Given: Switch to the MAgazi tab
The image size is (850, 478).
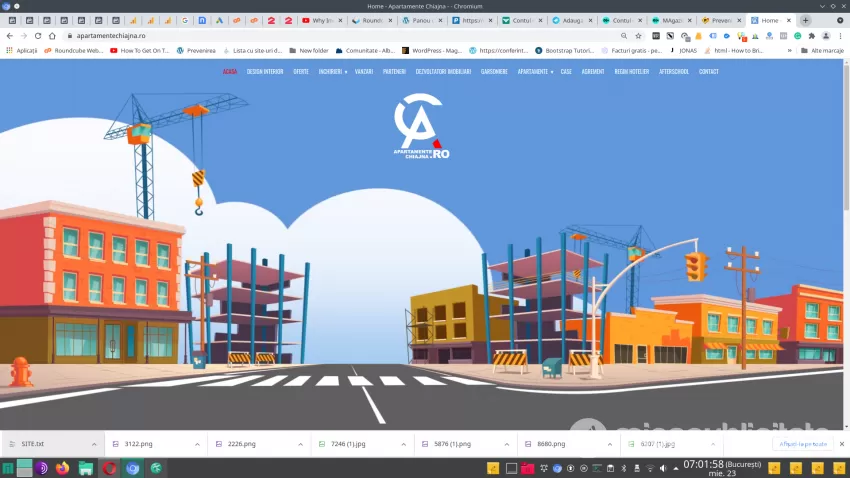Looking at the screenshot, I should click(672, 21).
